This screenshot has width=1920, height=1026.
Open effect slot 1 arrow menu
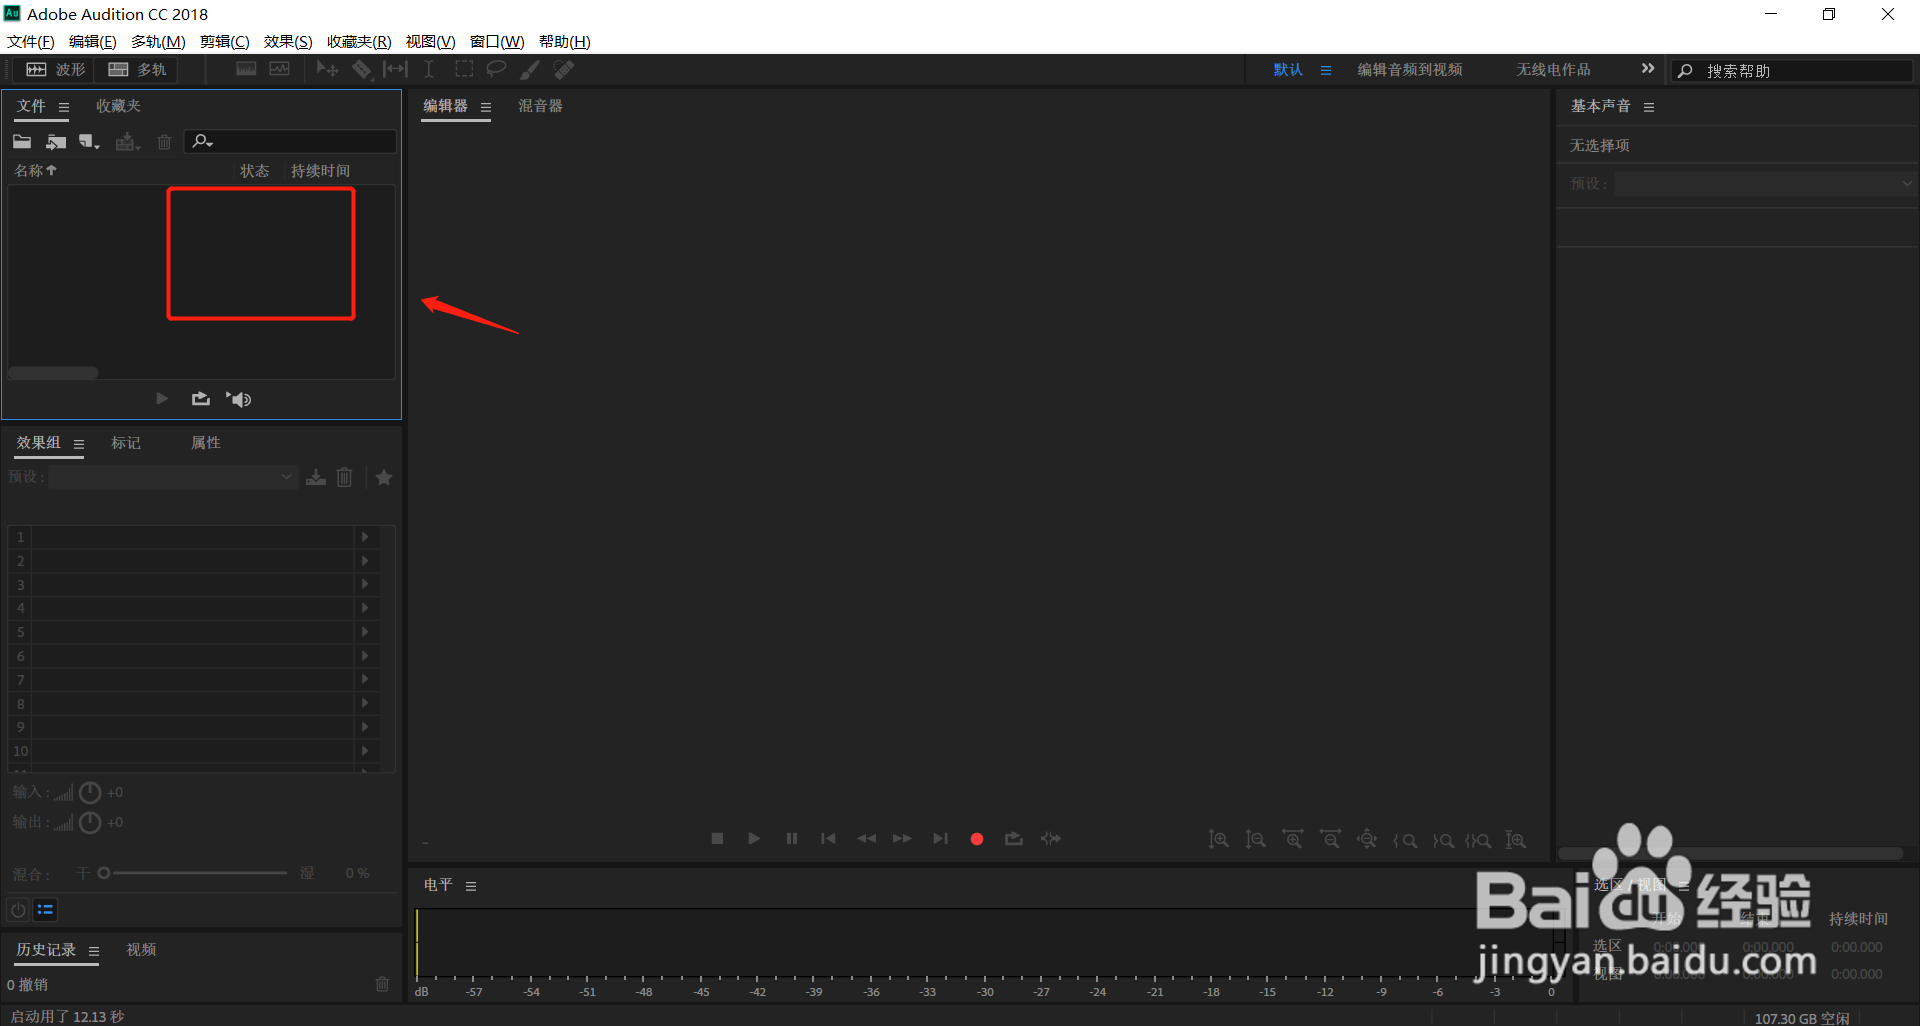[x=365, y=537]
